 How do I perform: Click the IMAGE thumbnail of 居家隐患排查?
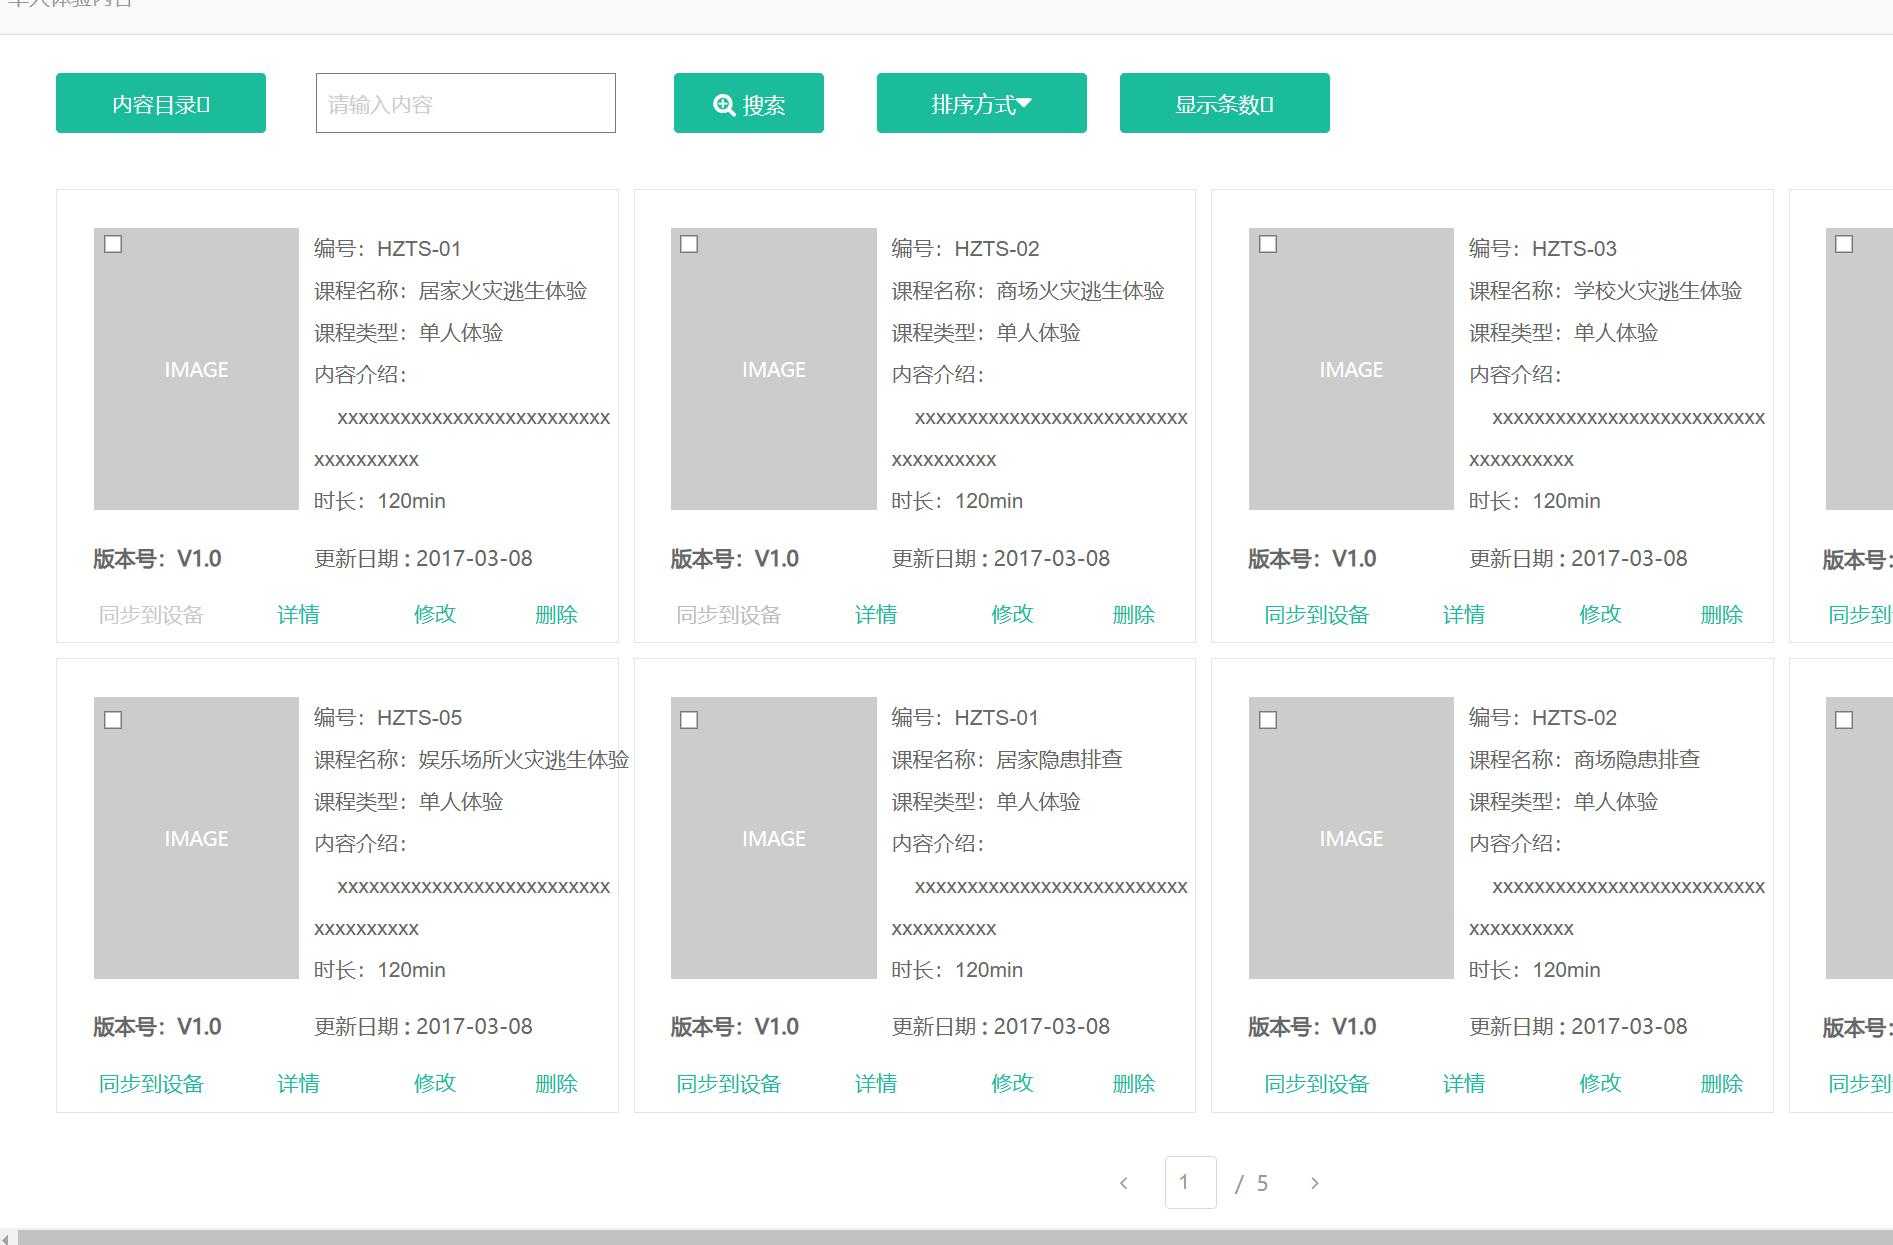point(774,838)
